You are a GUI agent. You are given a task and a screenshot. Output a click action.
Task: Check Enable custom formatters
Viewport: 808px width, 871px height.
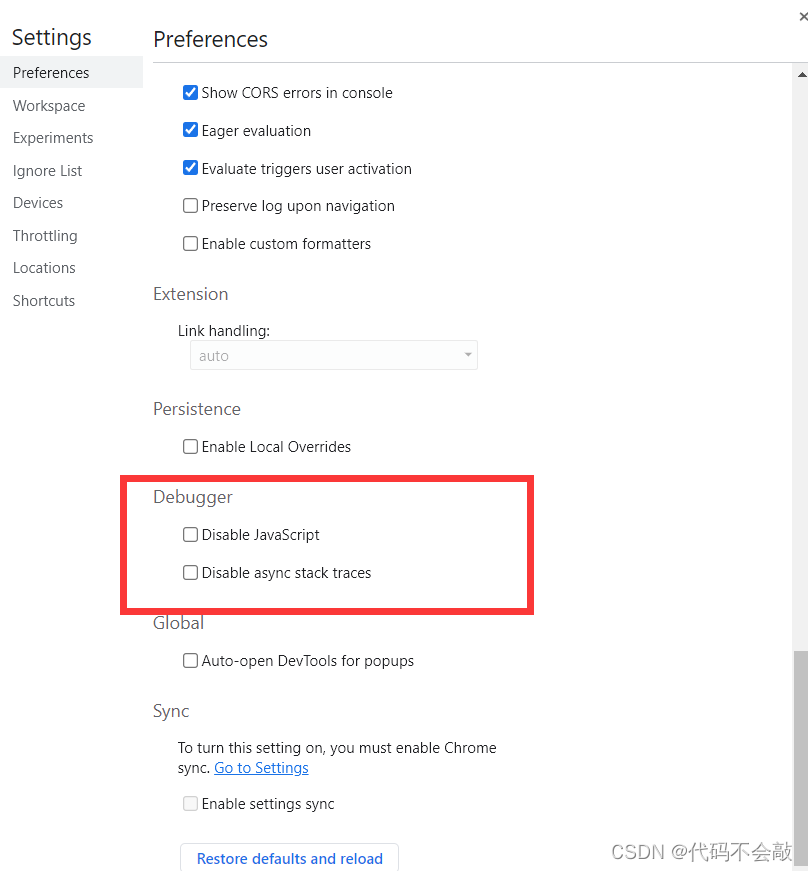pos(190,244)
